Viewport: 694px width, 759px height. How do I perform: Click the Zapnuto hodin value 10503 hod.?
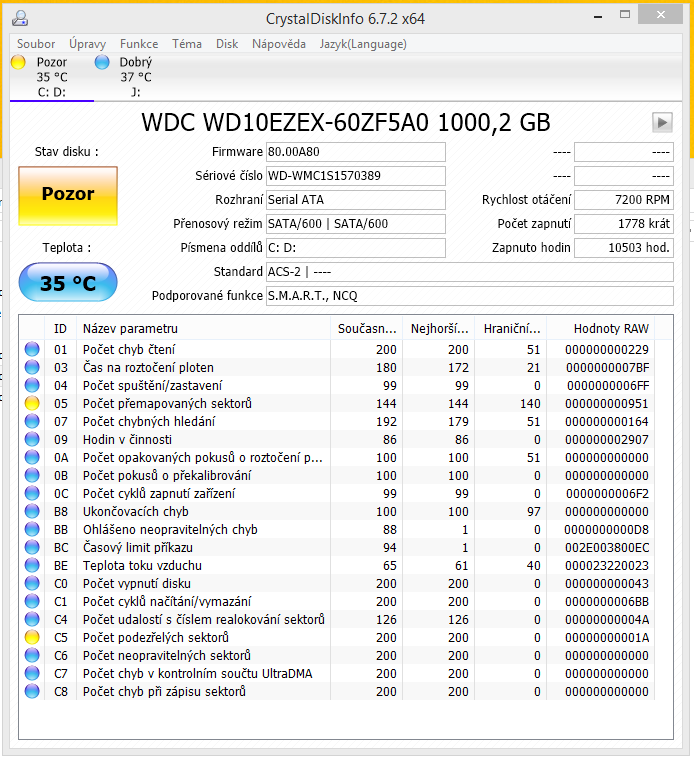(624, 248)
